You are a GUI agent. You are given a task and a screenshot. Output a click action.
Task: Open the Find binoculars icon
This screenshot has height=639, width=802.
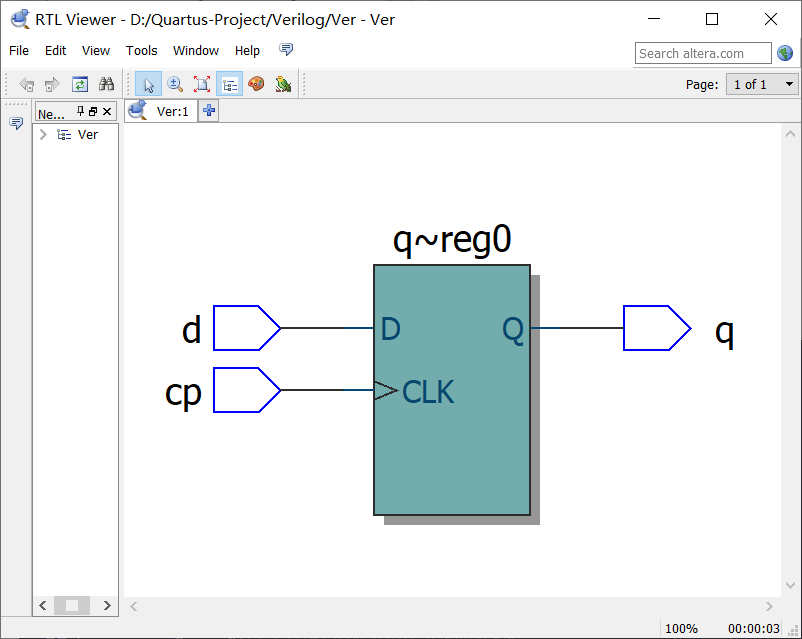pos(107,84)
